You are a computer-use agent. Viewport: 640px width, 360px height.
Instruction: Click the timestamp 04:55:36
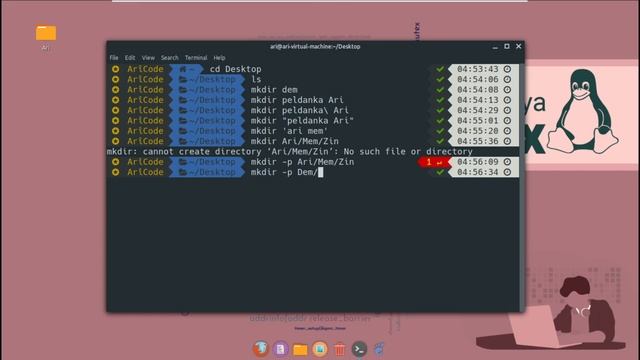tap(478, 141)
